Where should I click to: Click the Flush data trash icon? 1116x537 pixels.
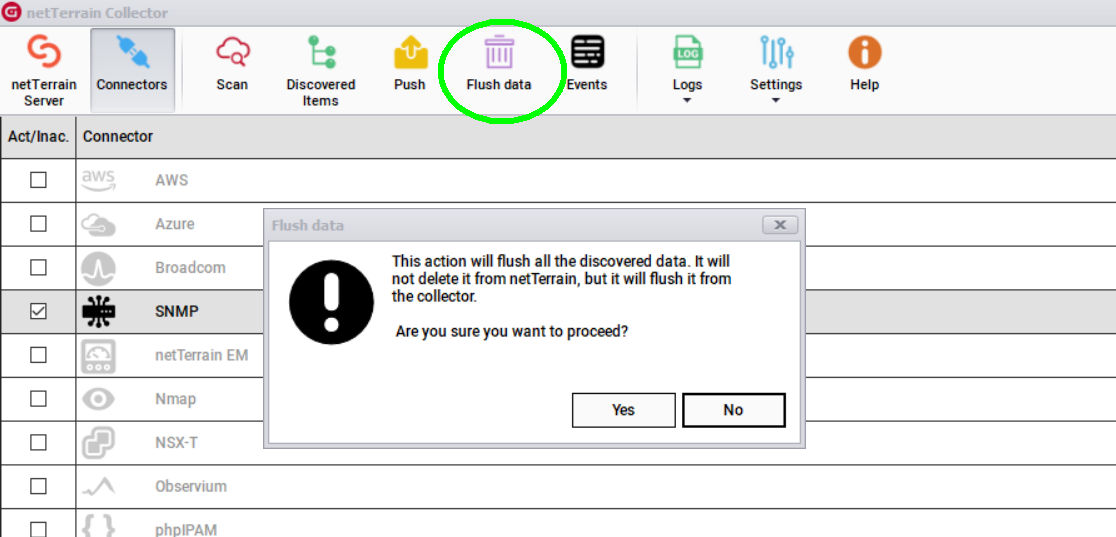[498, 53]
